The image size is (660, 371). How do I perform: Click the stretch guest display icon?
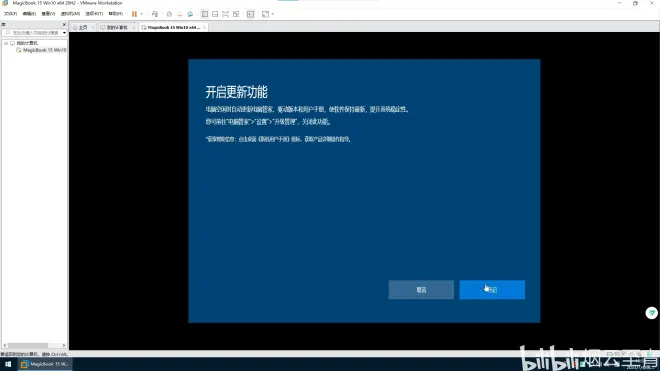point(265,14)
